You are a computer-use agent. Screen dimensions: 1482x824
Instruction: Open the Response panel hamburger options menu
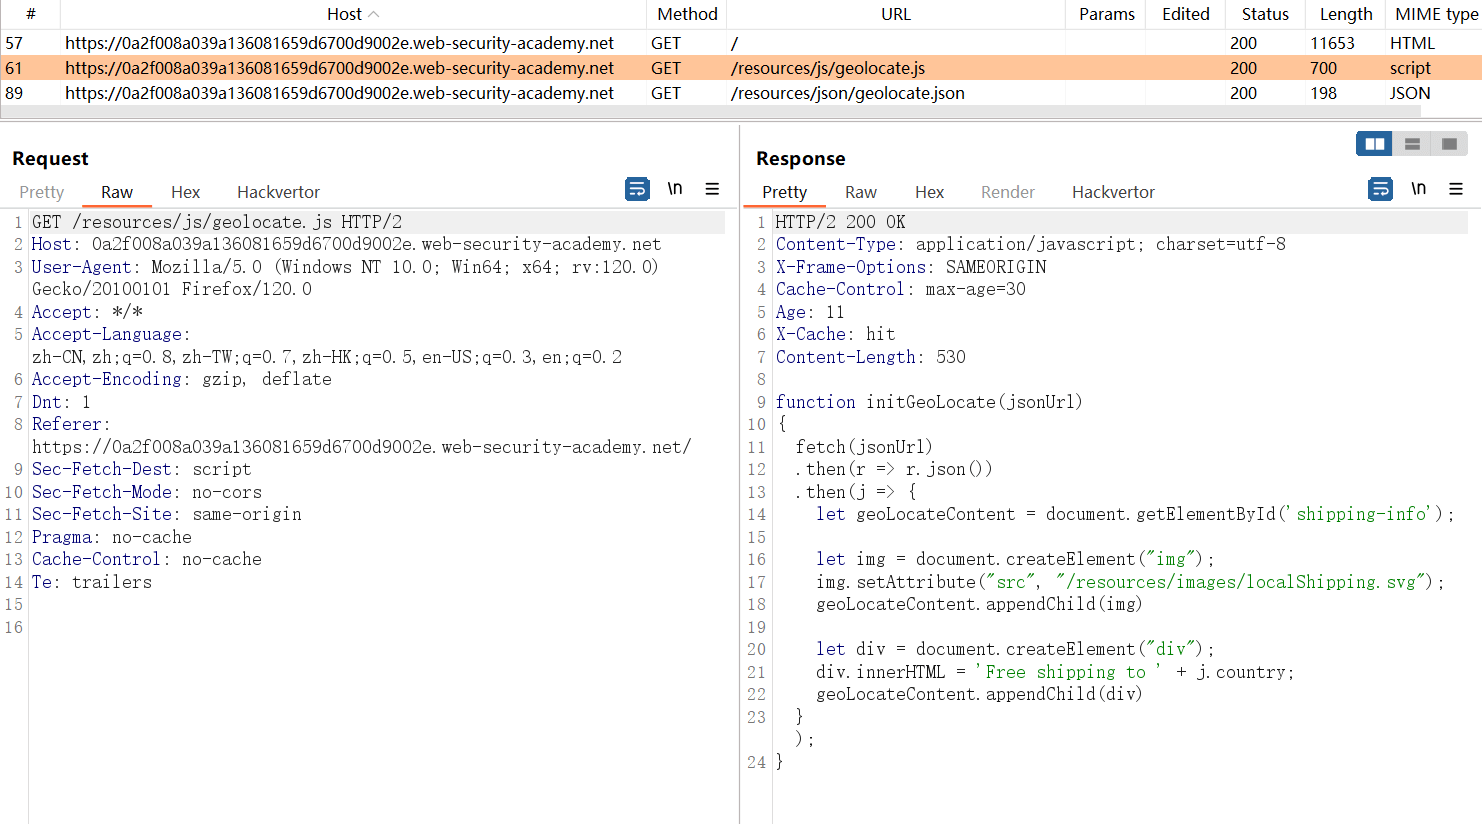pos(1456,189)
